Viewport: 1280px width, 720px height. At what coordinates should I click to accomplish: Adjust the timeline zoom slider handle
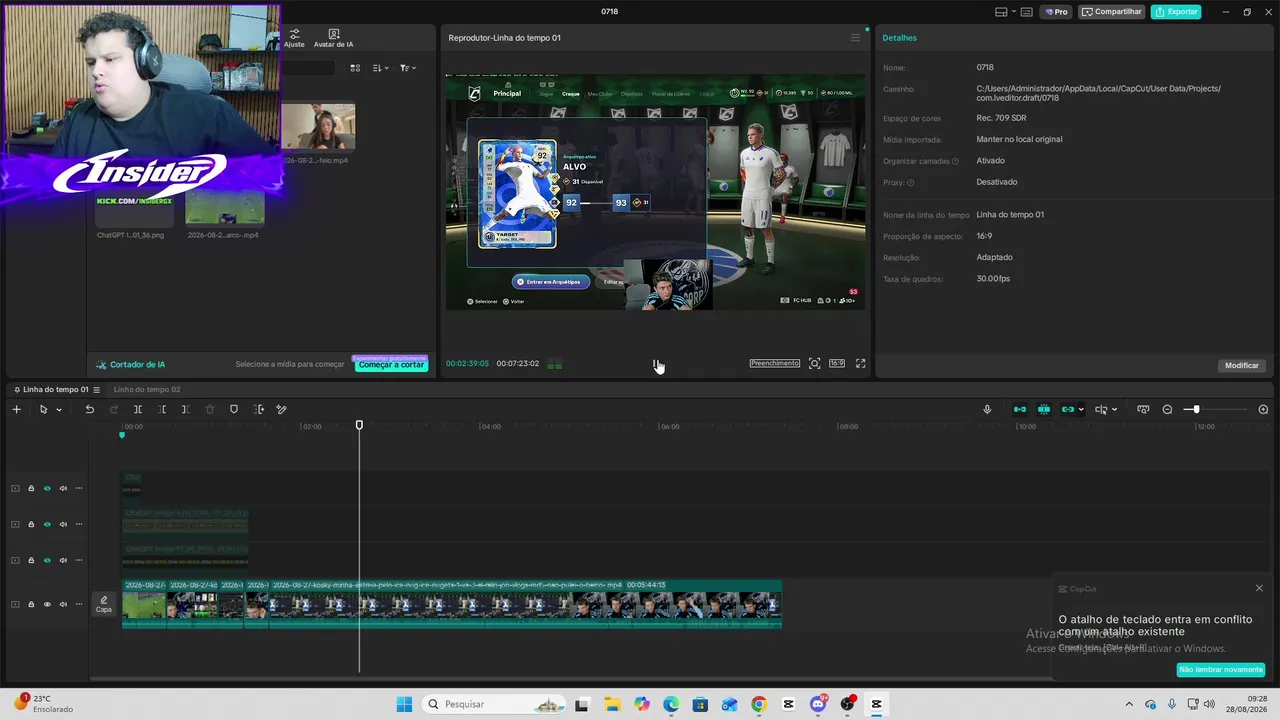point(1195,409)
